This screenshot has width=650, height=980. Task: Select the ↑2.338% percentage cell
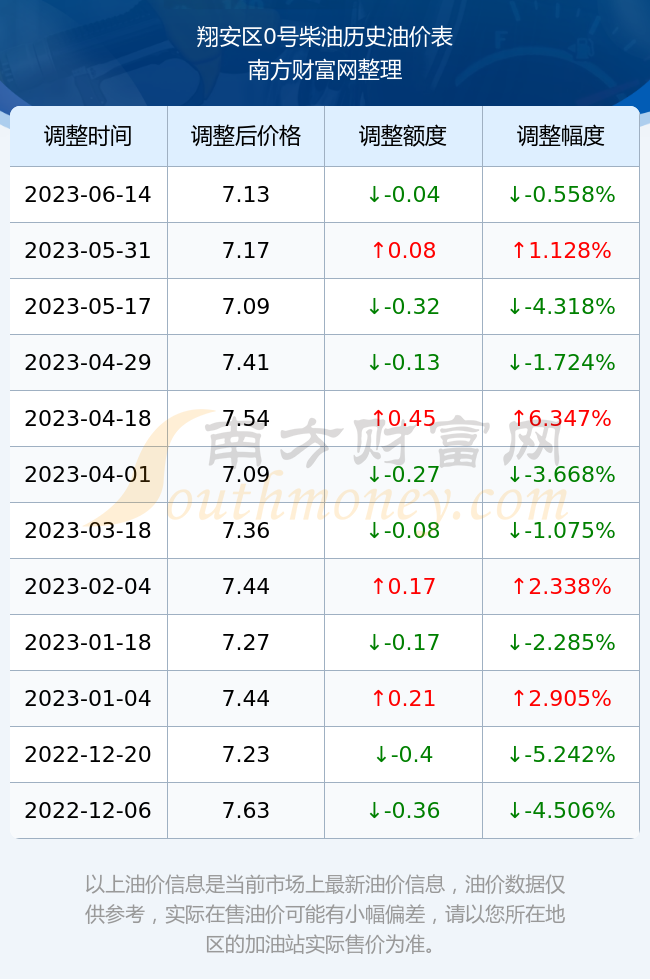click(561, 586)
